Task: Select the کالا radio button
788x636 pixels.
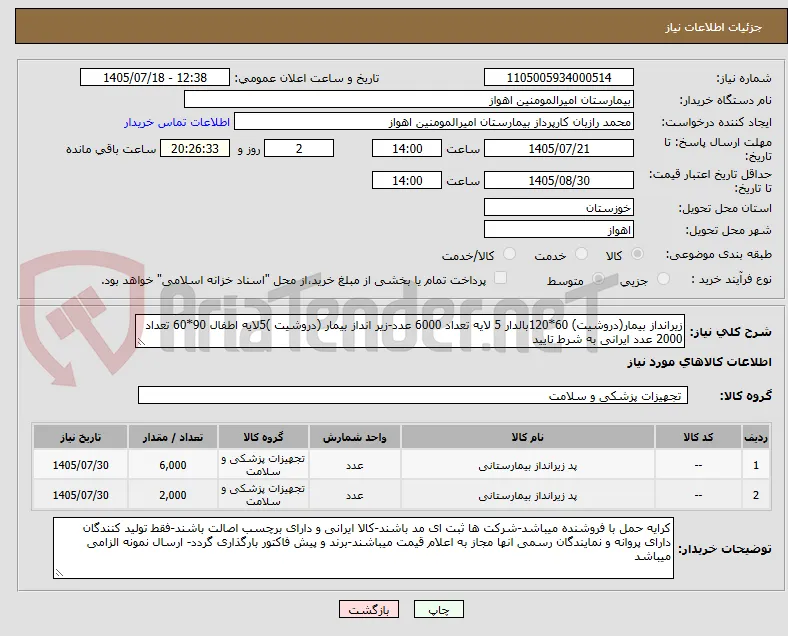Action: 637,254
